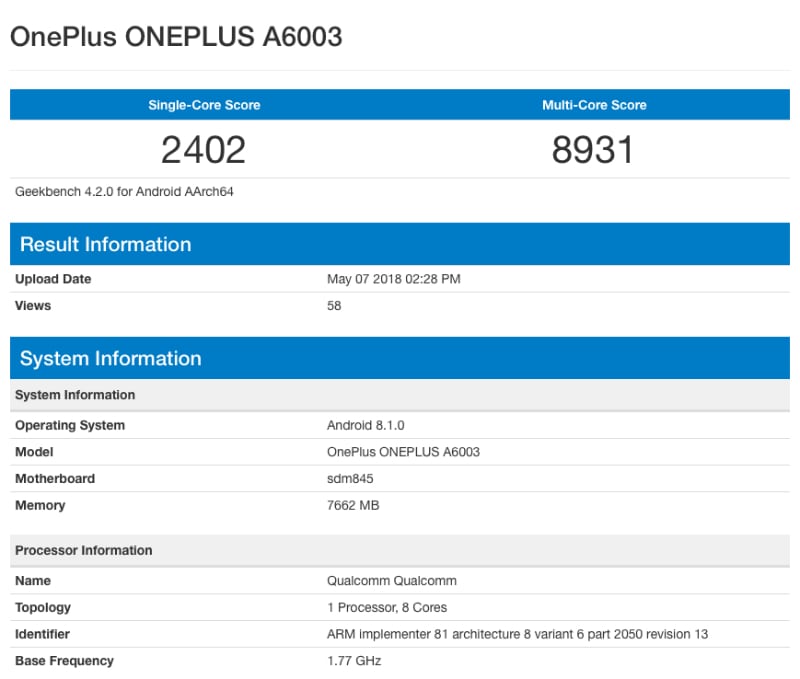Click the Model row value "OnePlus ONEPLUS A6003"
Image resolution: width=800 pixels, height=679 pixels.
click(x=404, y=452)
